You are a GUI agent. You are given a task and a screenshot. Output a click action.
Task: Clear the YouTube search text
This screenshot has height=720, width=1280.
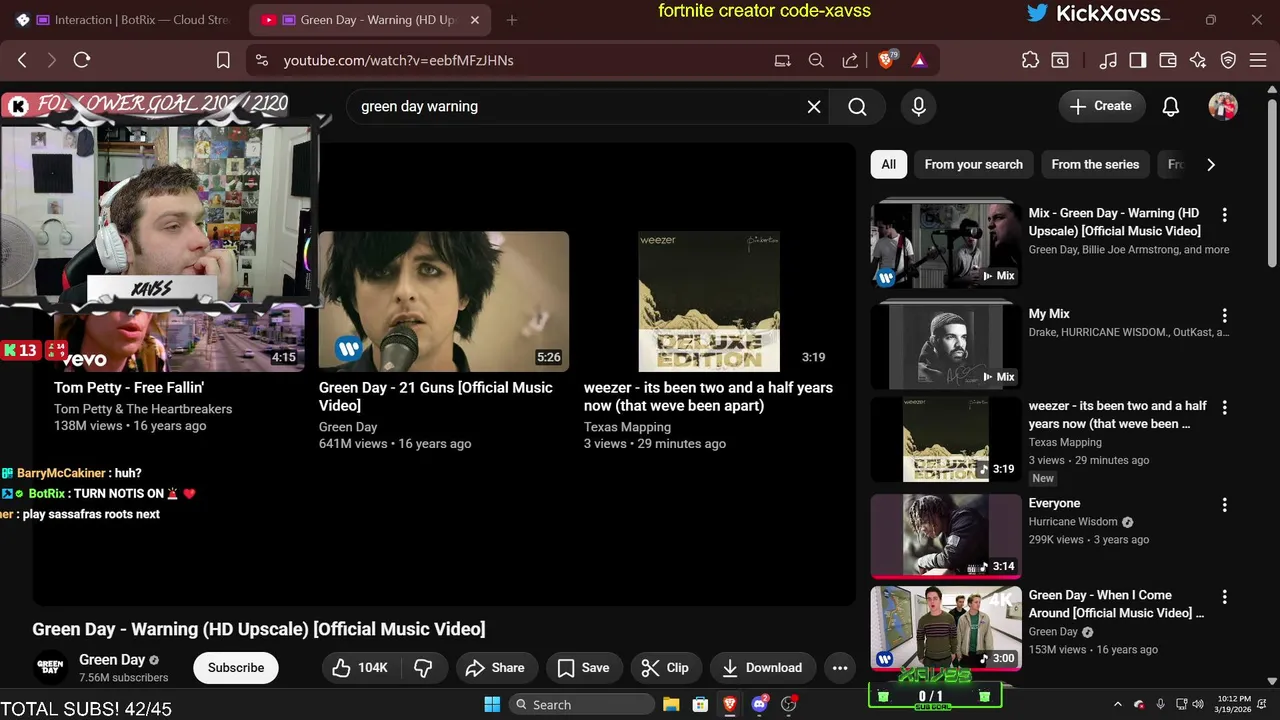tap(814, 106)
